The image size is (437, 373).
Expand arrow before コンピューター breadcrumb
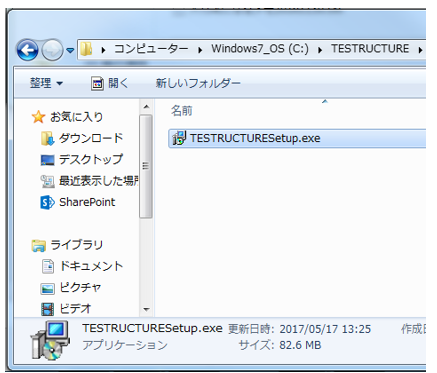pyautogui.click(x=103, y=50)
